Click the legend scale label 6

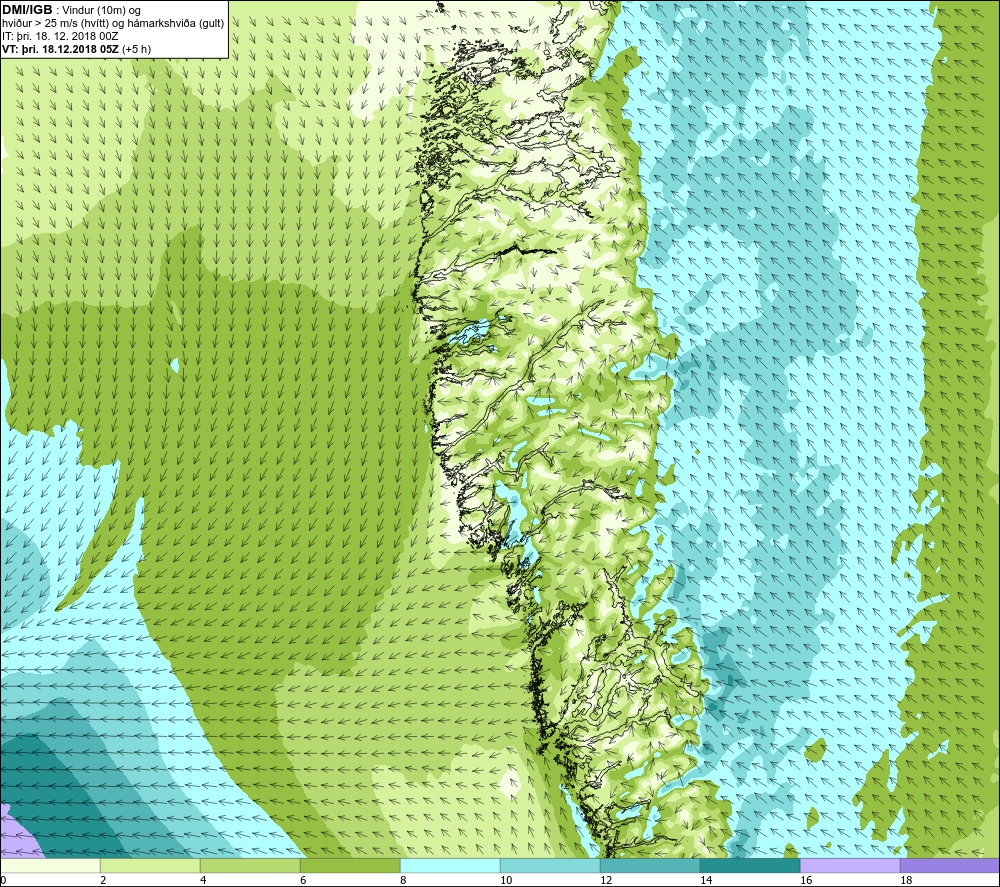point(304,881)
